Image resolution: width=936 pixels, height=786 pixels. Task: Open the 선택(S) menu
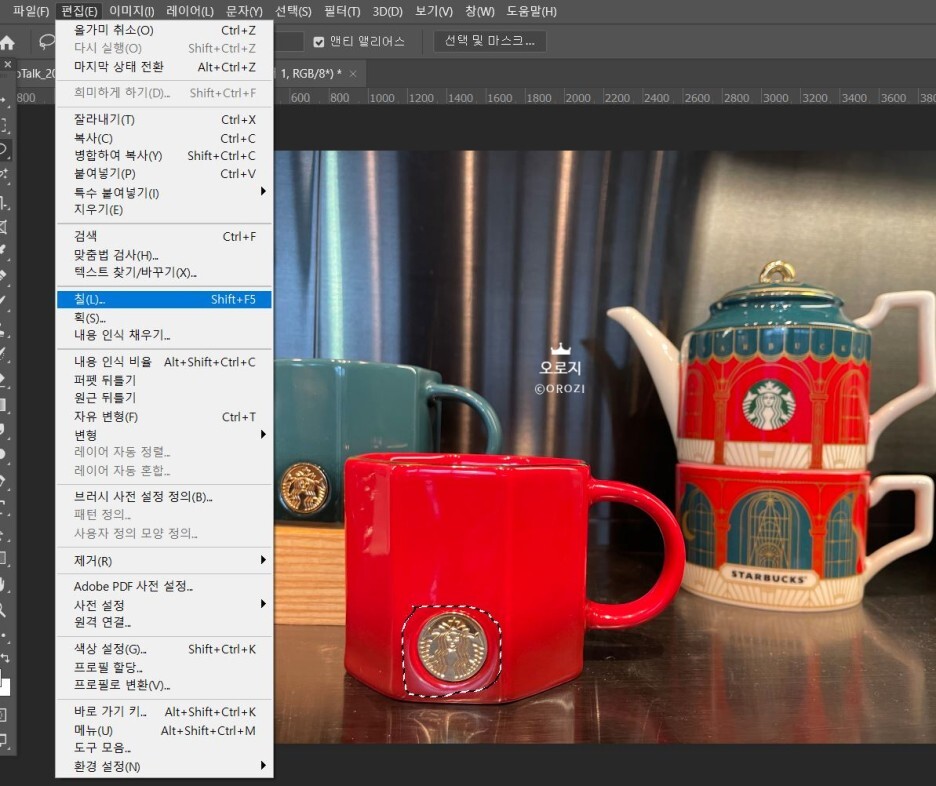(x=293, y=11)
